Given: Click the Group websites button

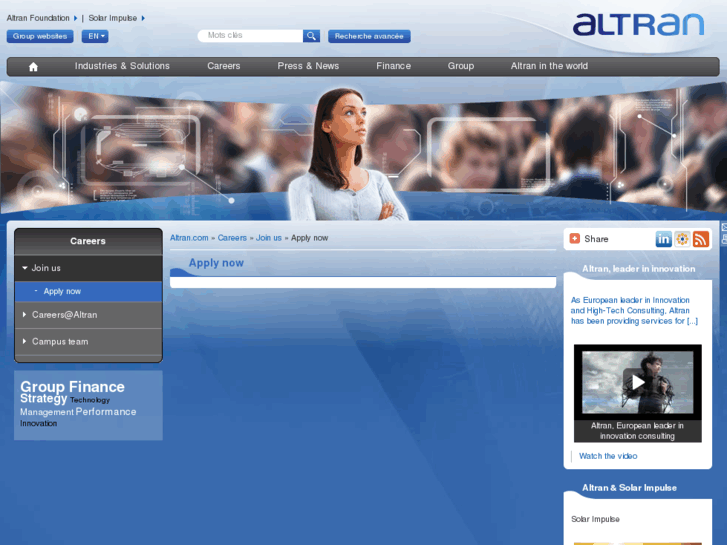Looking at the screenshot, I should point(40,36).
